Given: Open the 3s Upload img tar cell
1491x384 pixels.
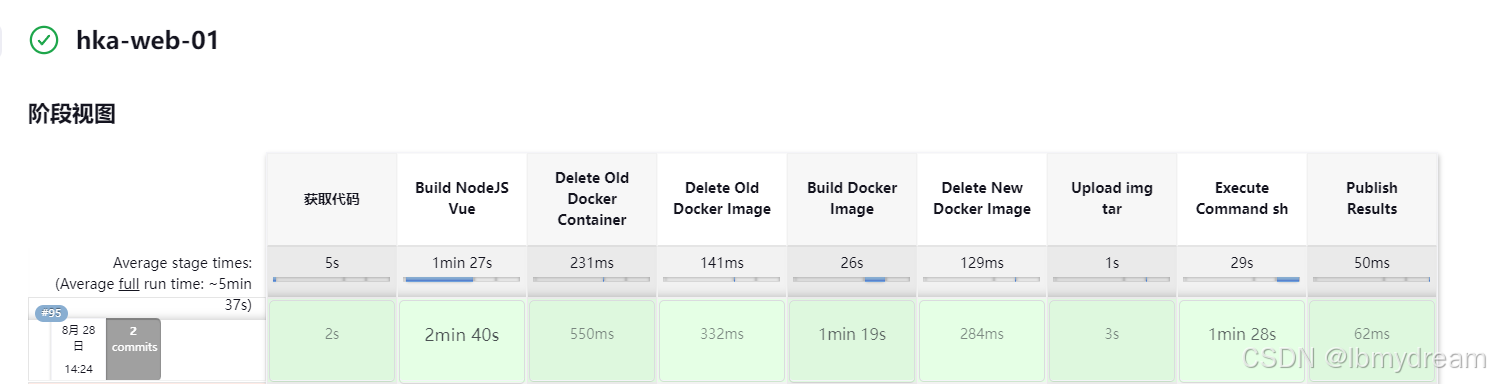Looking at the screenshot, I should coord(1112,335).
